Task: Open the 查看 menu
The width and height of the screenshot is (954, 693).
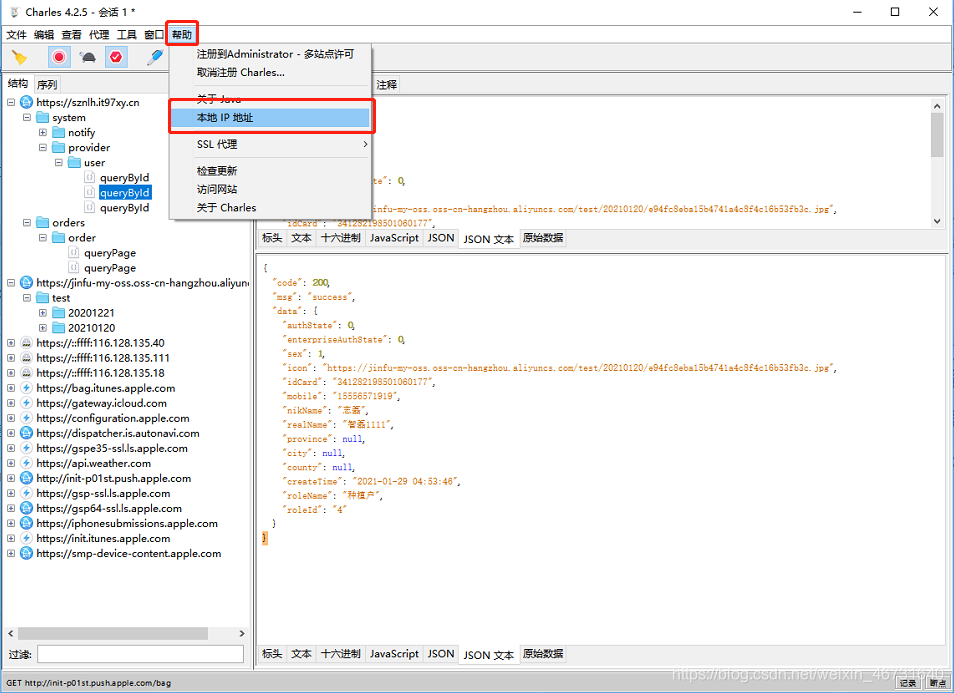Action: (71, 35)
